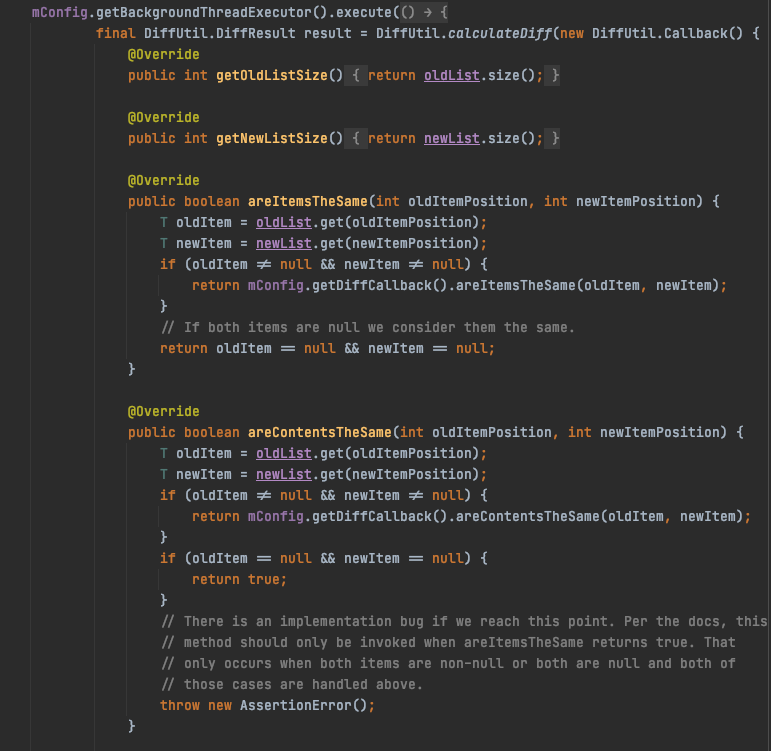Click the 'final' keyword
This screenshot has height=751, width=771.
coord(116,33)
